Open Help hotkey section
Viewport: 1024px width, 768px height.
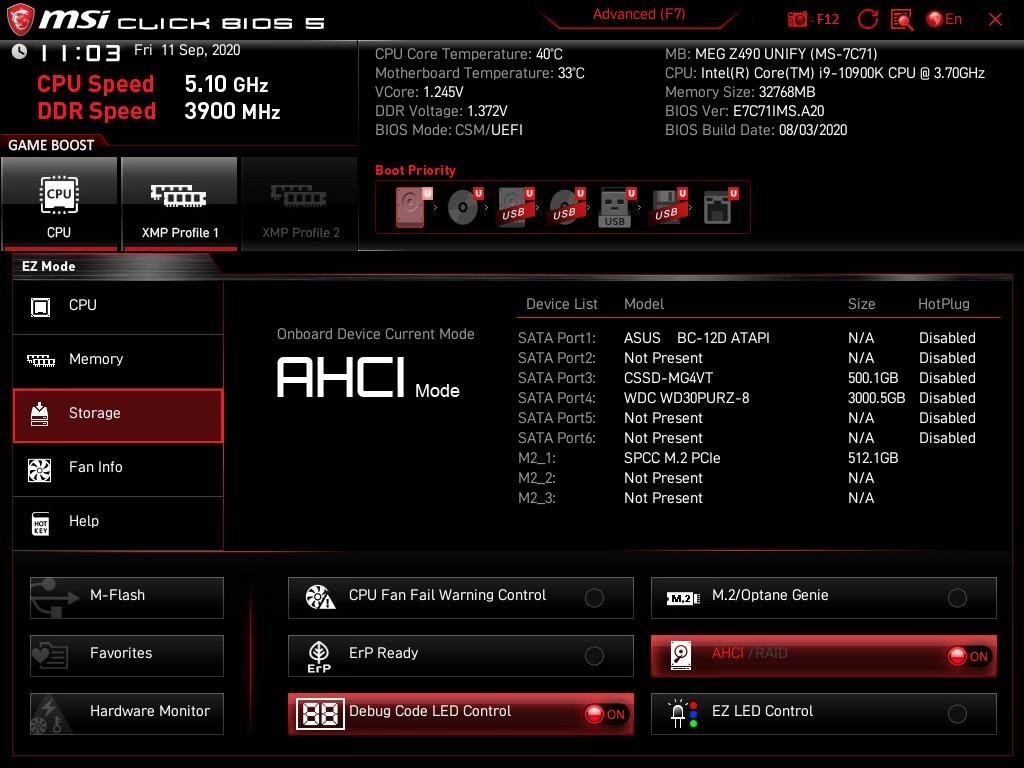(x=118, y=522)
